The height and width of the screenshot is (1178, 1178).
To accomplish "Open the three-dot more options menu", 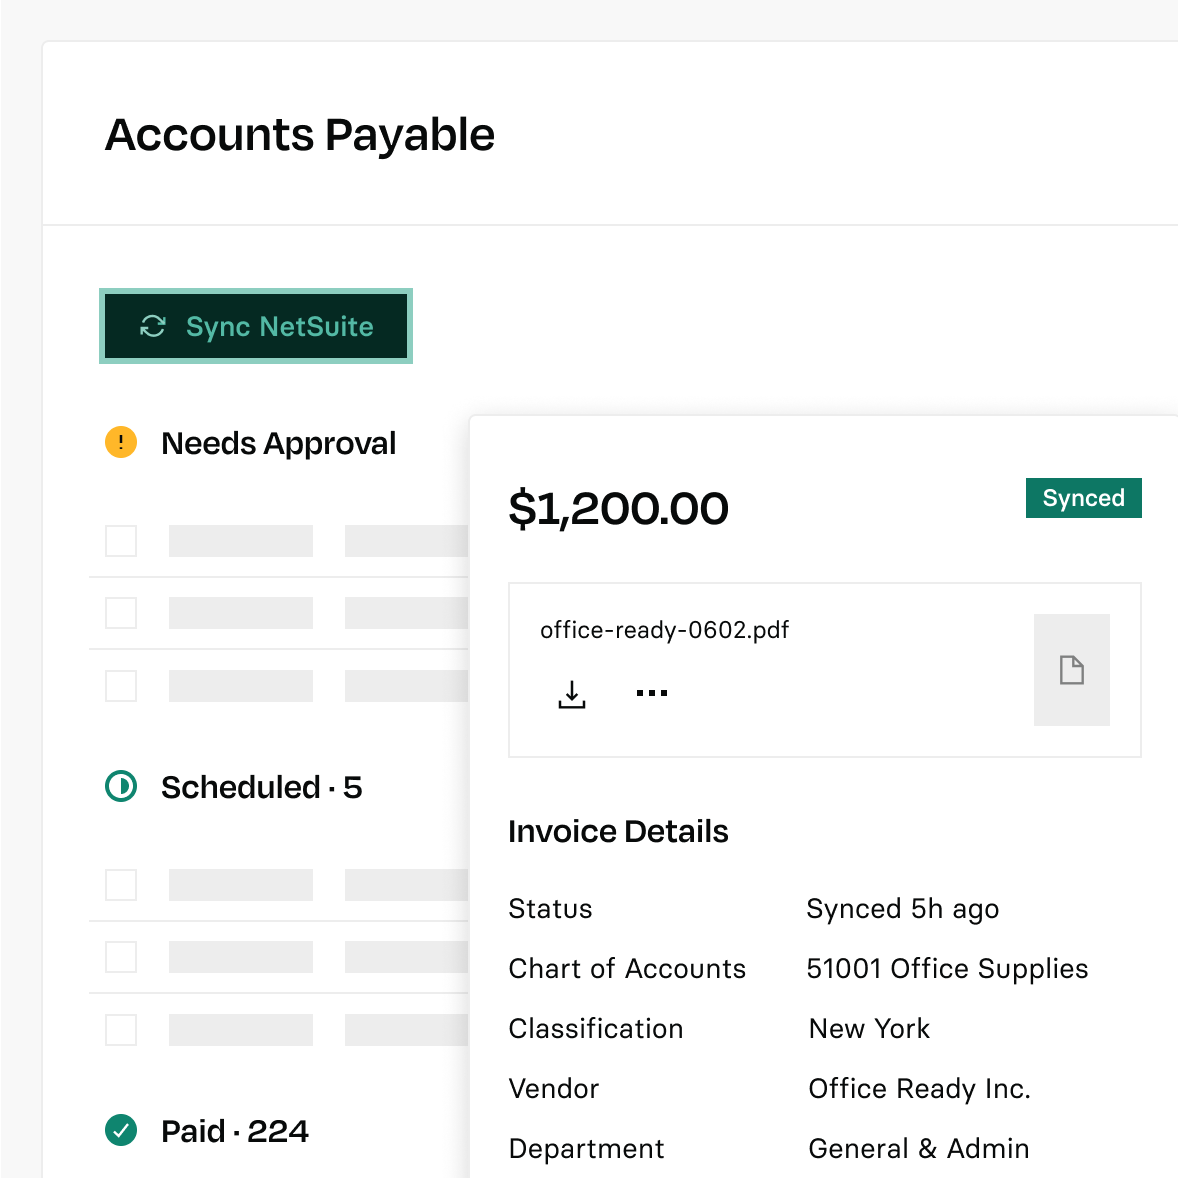I will (x=652, y=693).
